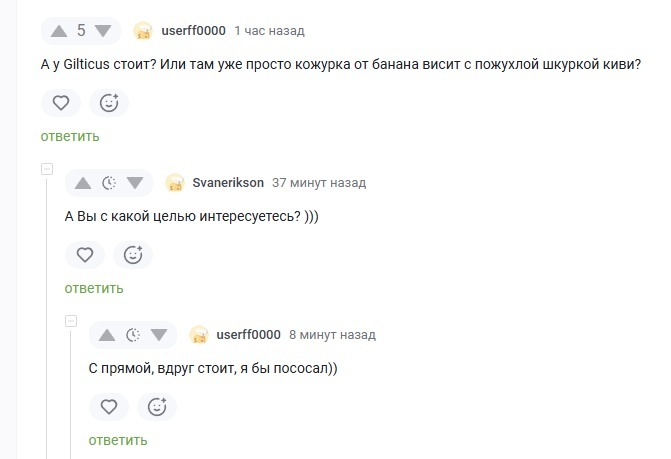Upvote the 8-minutes-ago userff0000 reply
Screen dimensions: 671x459
[x=107, y=335]
